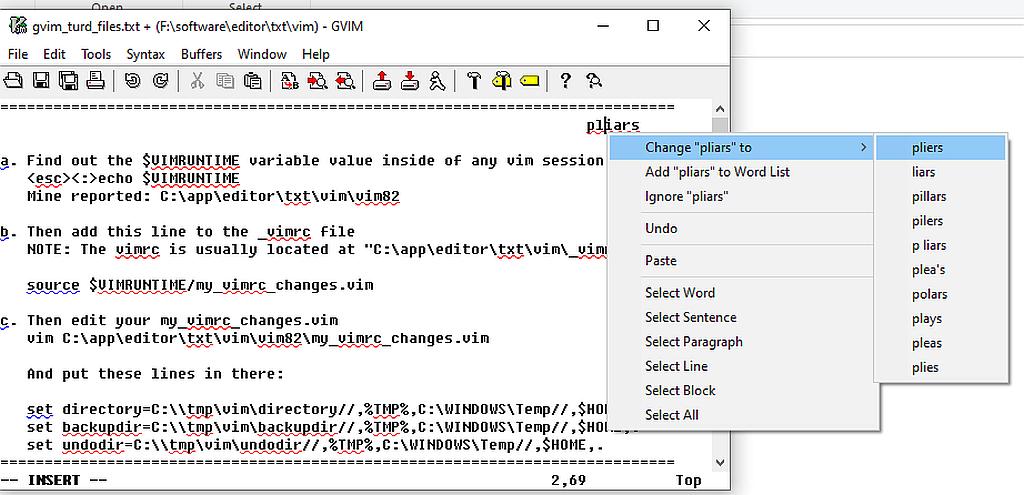Click the misspelled word "pliars" in text

pyautogui.click(x=613, y=125)
